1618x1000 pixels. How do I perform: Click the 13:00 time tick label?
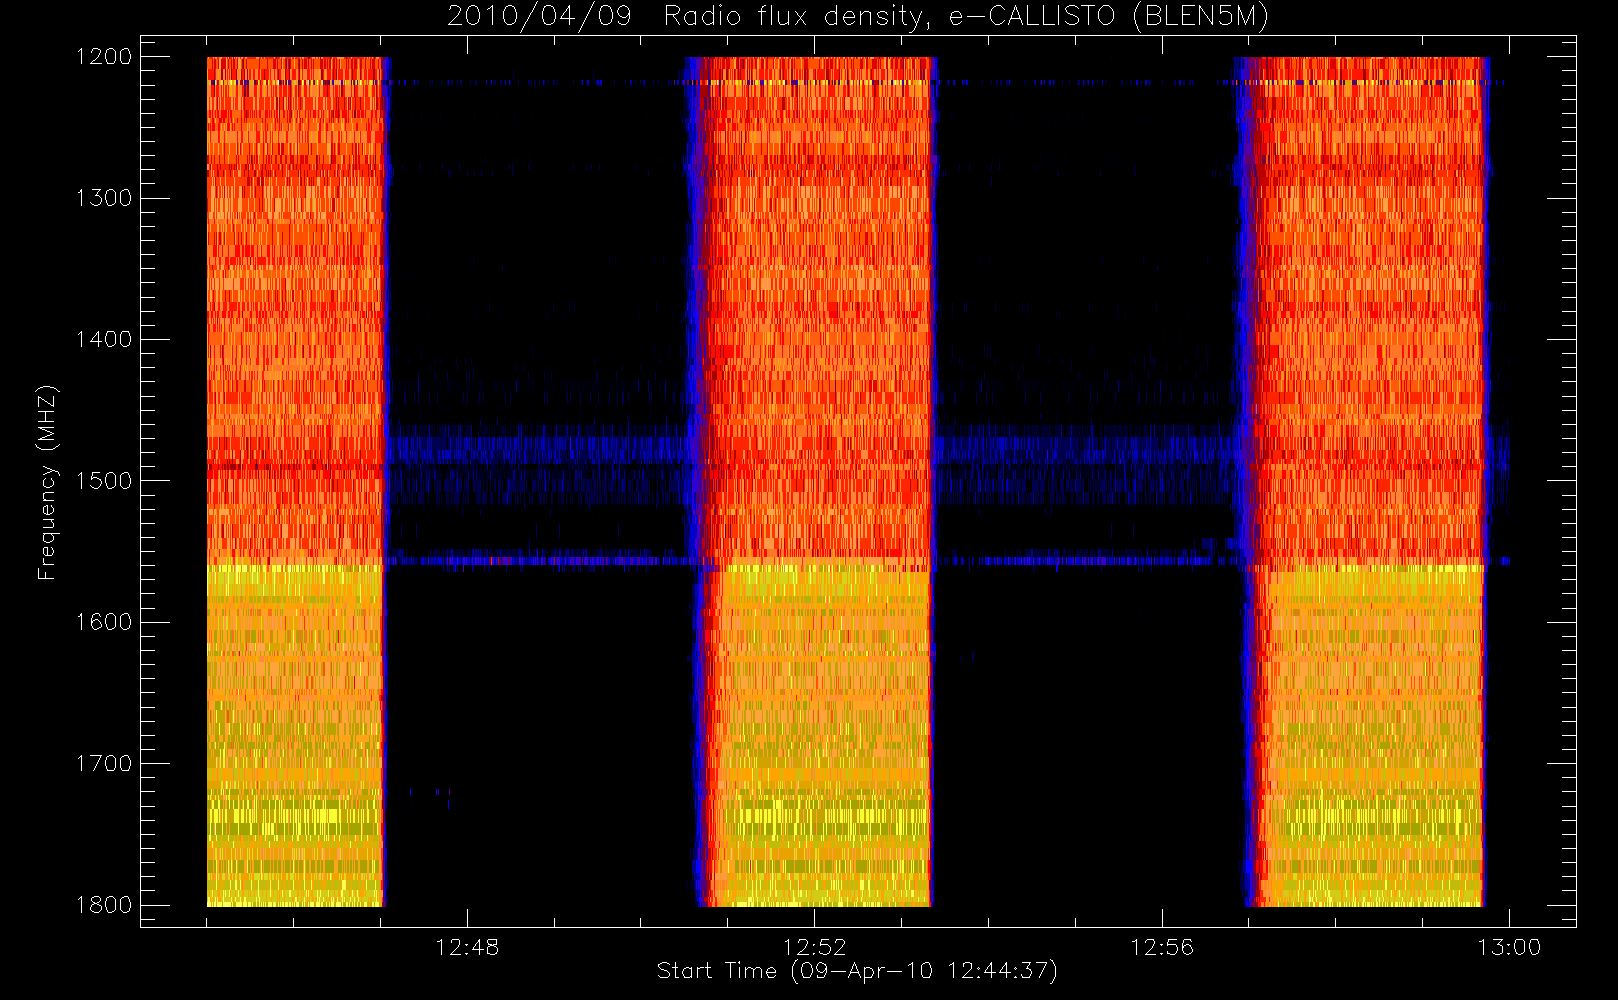[x=1509, y=947]
